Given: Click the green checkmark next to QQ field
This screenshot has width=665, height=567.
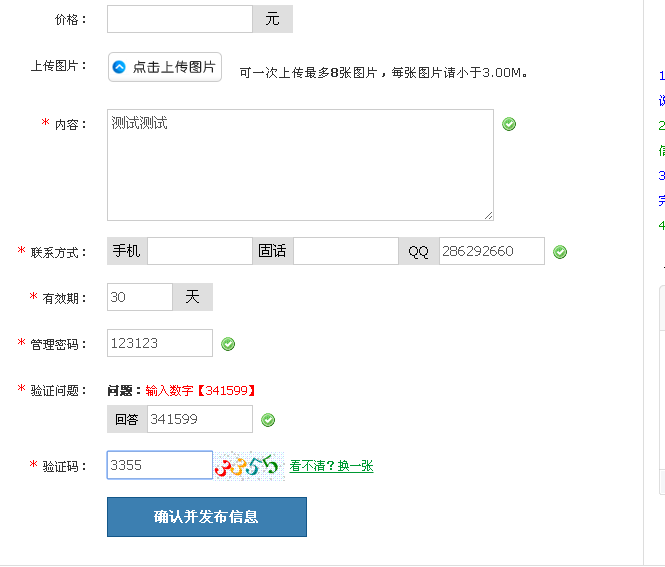Looking at the screenshot, I should coord(560,252).
